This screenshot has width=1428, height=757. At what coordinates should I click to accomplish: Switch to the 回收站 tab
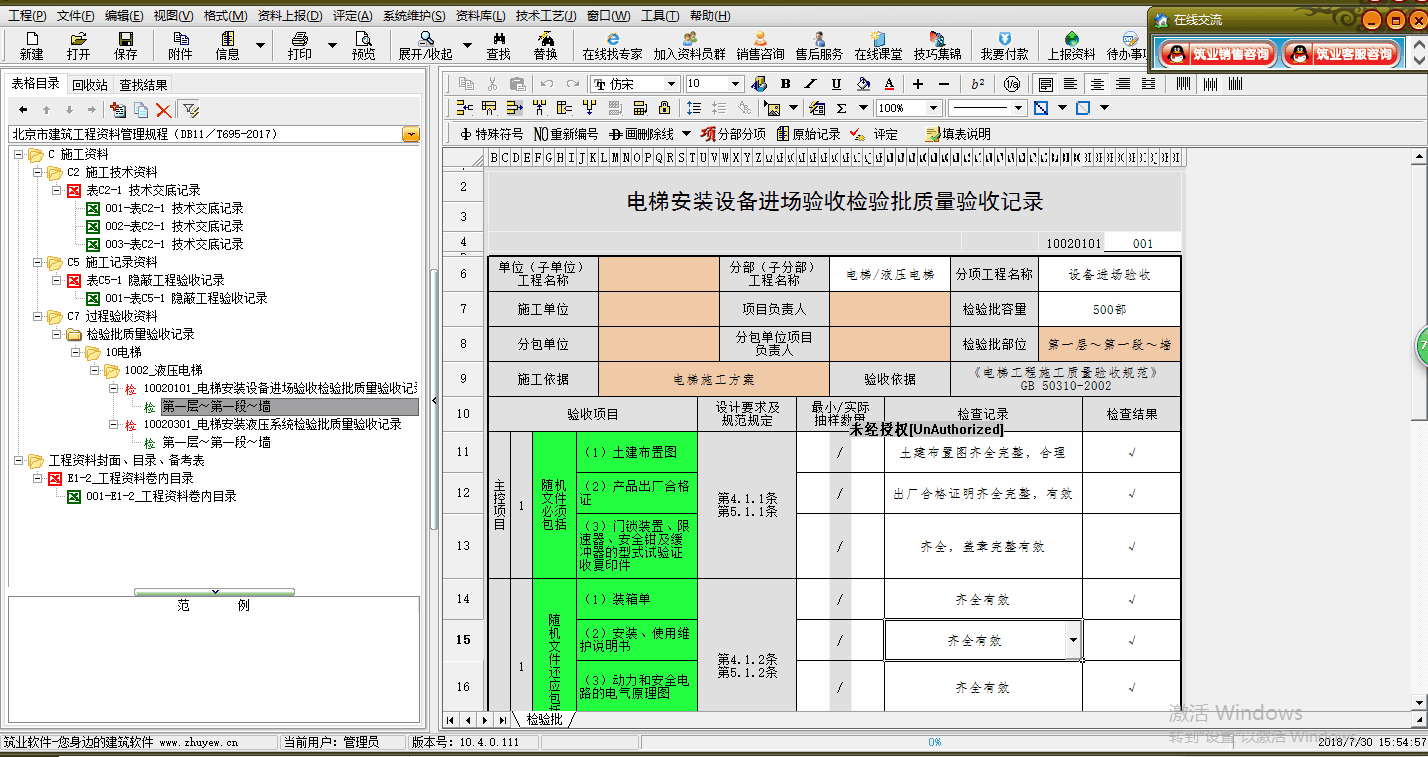point(90,85)
